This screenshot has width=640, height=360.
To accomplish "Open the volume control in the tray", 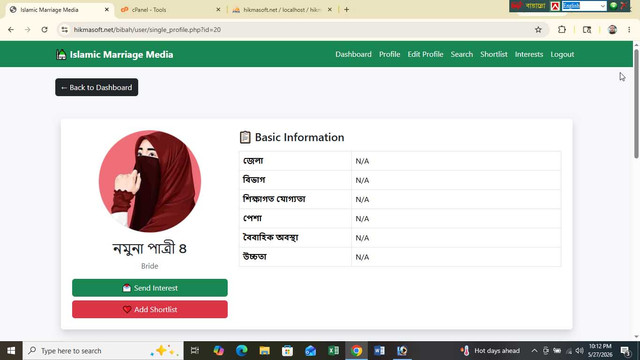I will (x=579, y=351).
